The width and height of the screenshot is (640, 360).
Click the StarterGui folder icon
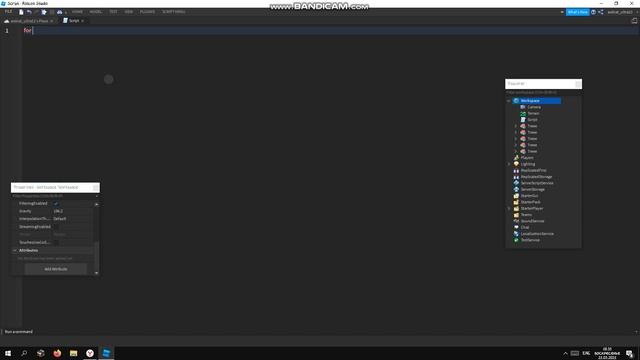pos(516,196)
